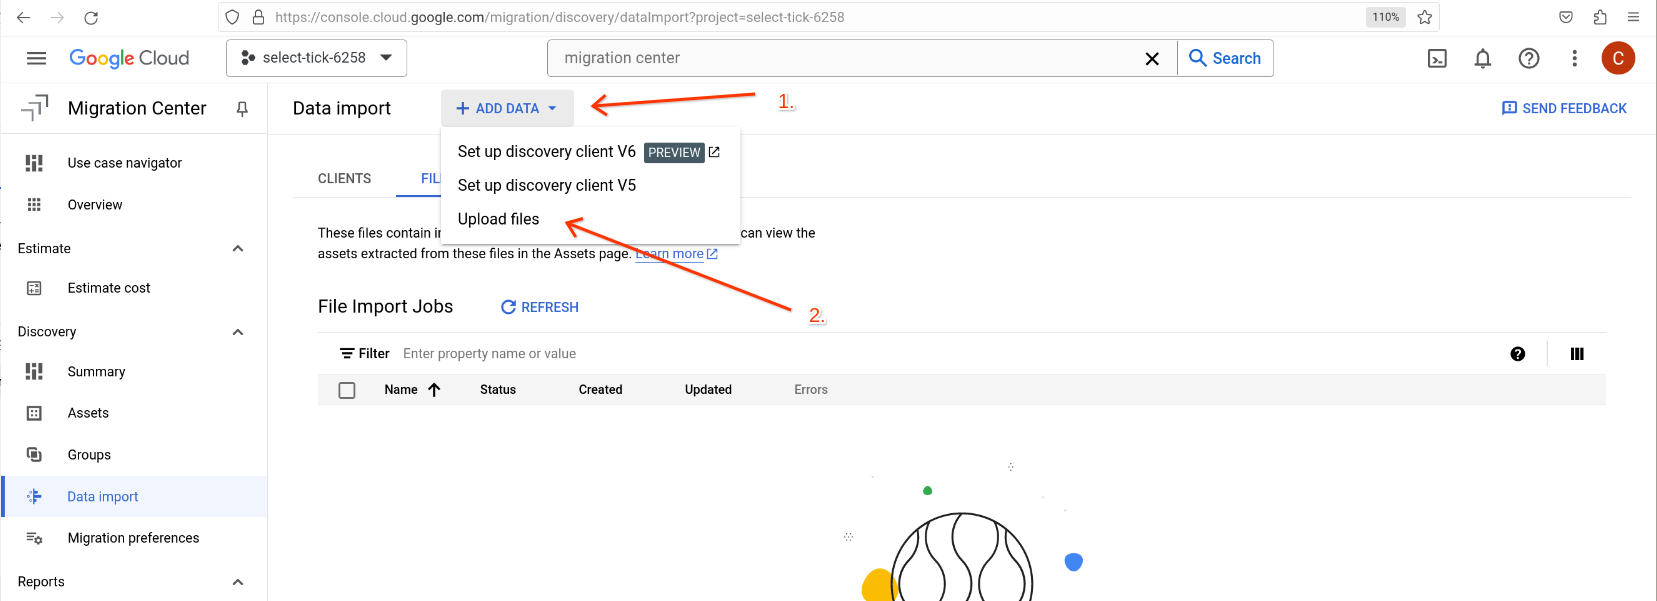This screenshot has height=601, width=1657.
Task: Click SEND FEEDBACK
Action: (1564, 108)
